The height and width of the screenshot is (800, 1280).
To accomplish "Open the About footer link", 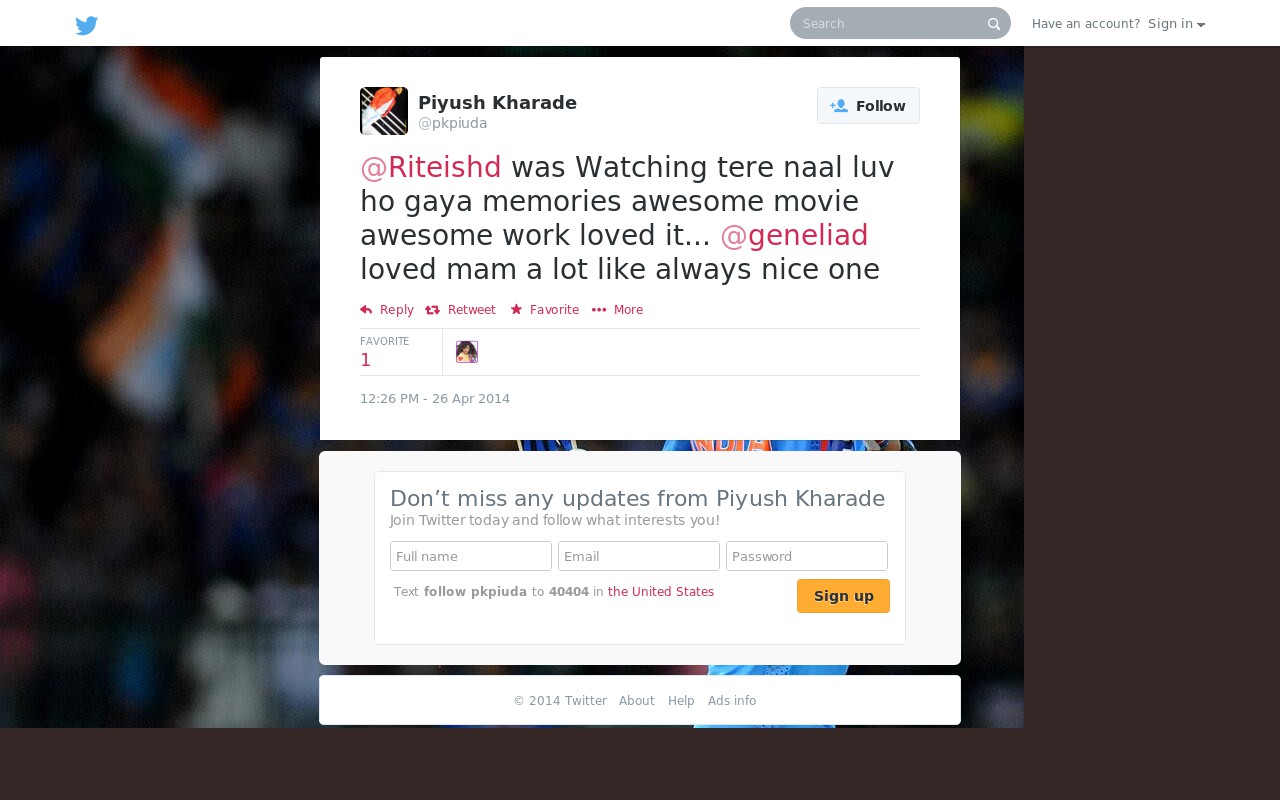I will pos(637,701).
